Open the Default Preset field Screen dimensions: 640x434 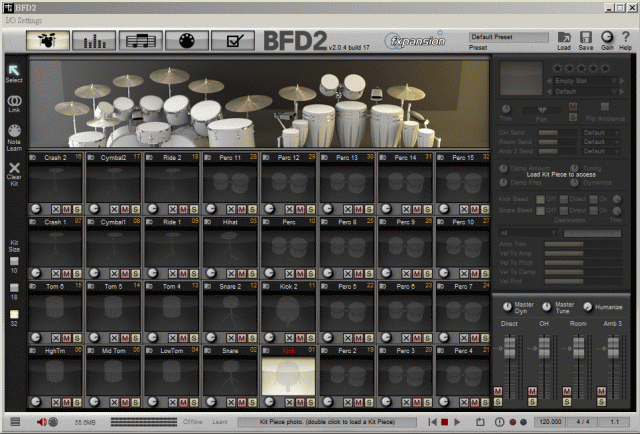[508, 37]
